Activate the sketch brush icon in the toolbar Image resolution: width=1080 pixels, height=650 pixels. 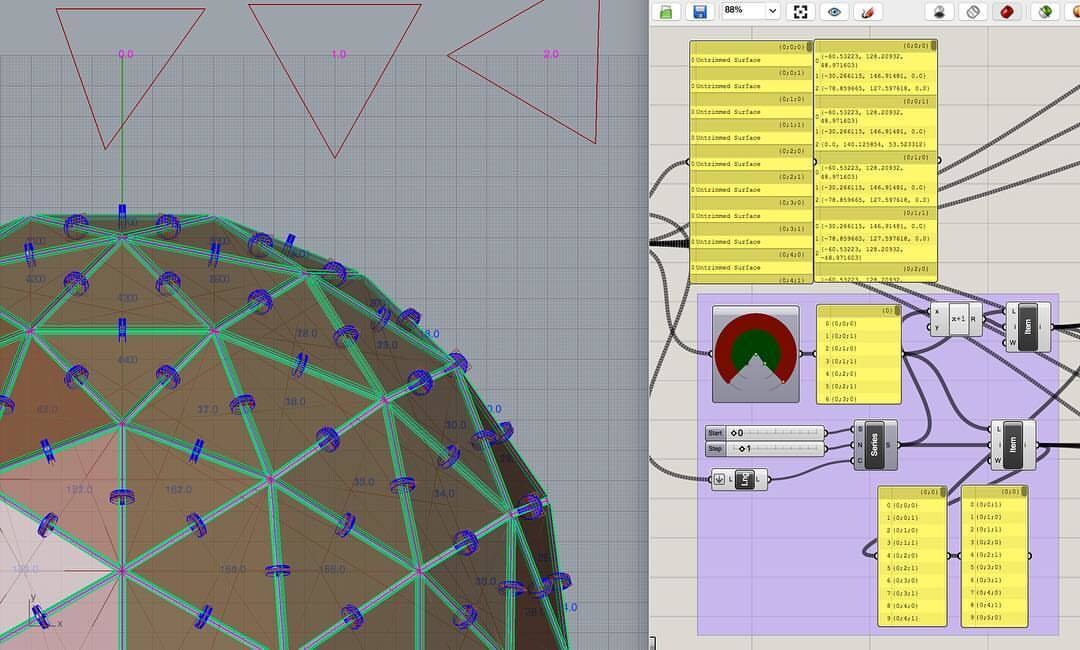point(868,12)
